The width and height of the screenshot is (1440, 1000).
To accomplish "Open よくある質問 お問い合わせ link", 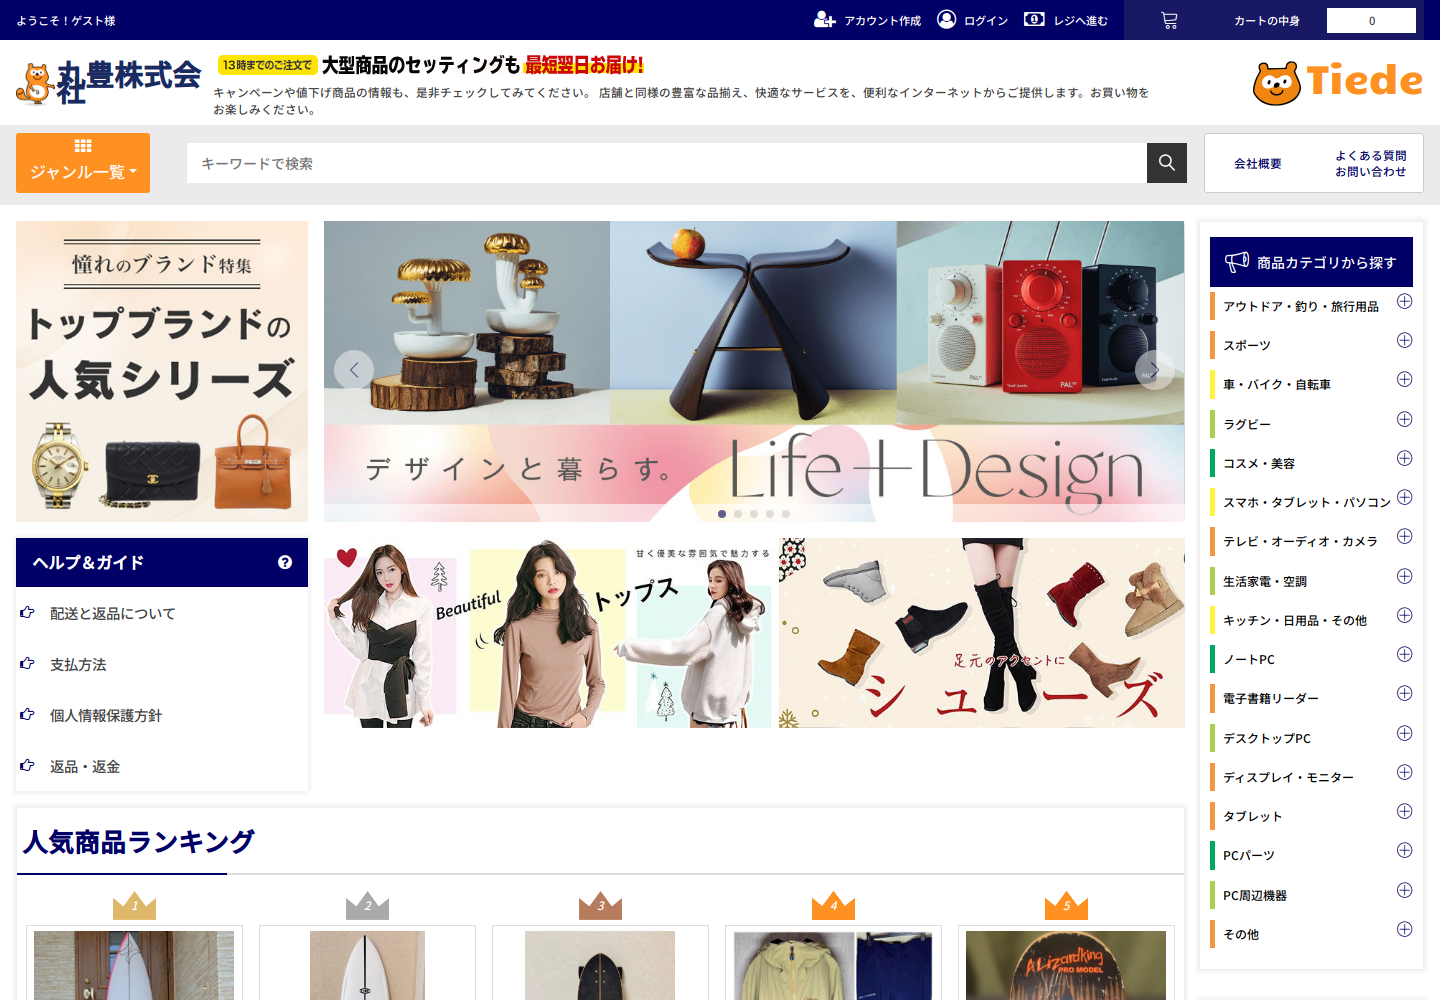I will point(1370,163).
